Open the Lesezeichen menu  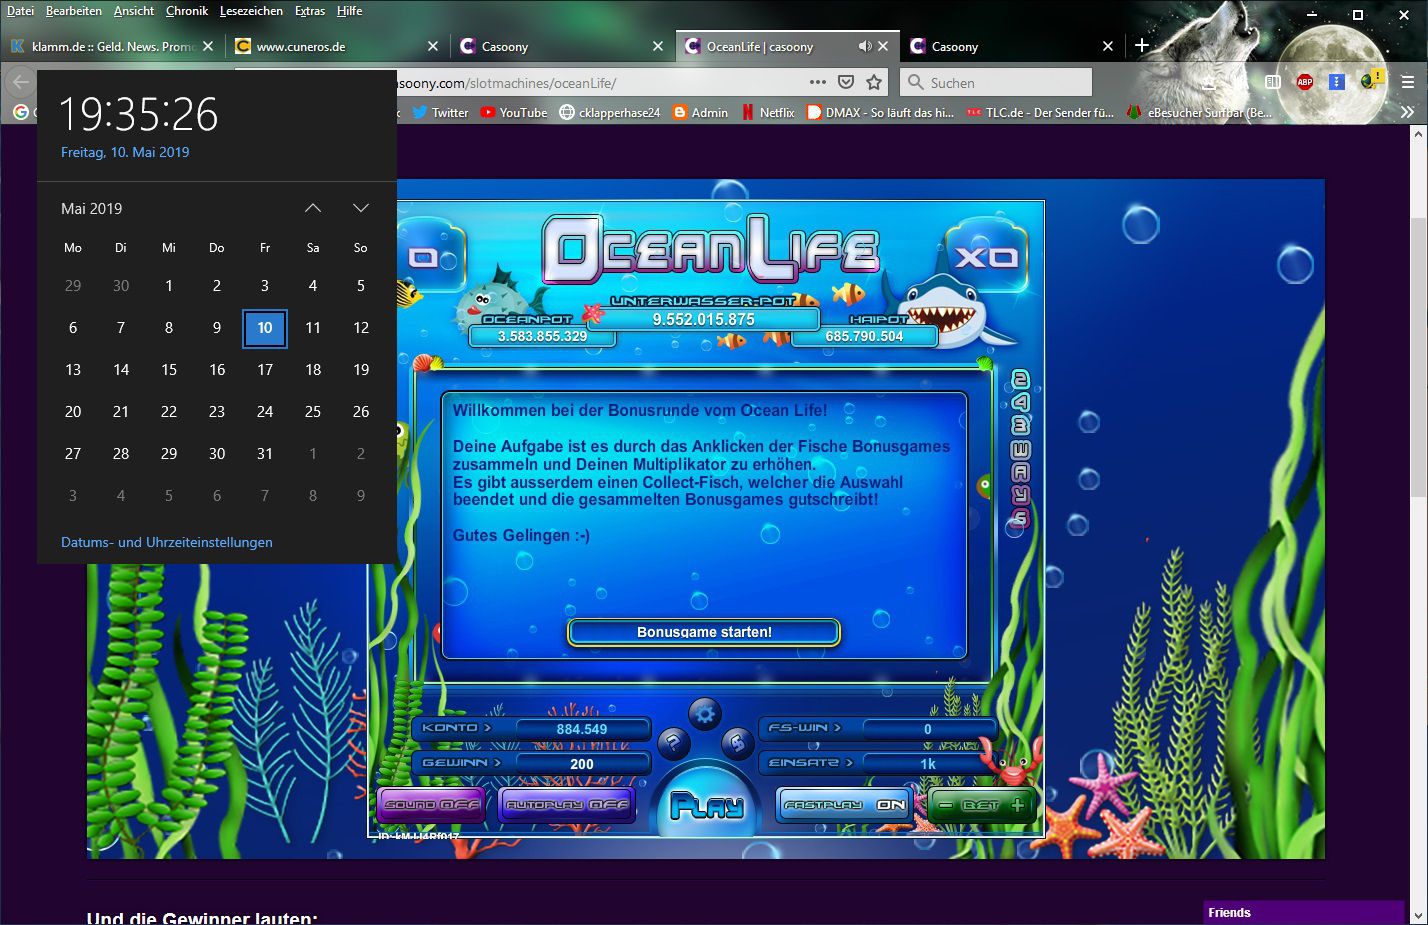[251, 11]
